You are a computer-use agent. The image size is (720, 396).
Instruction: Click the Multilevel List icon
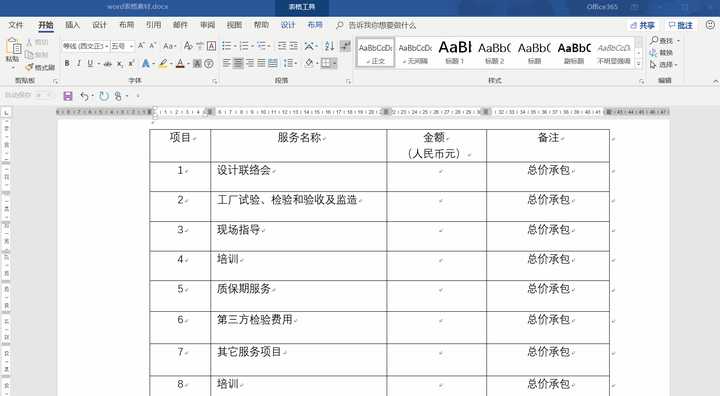[262, 46]
